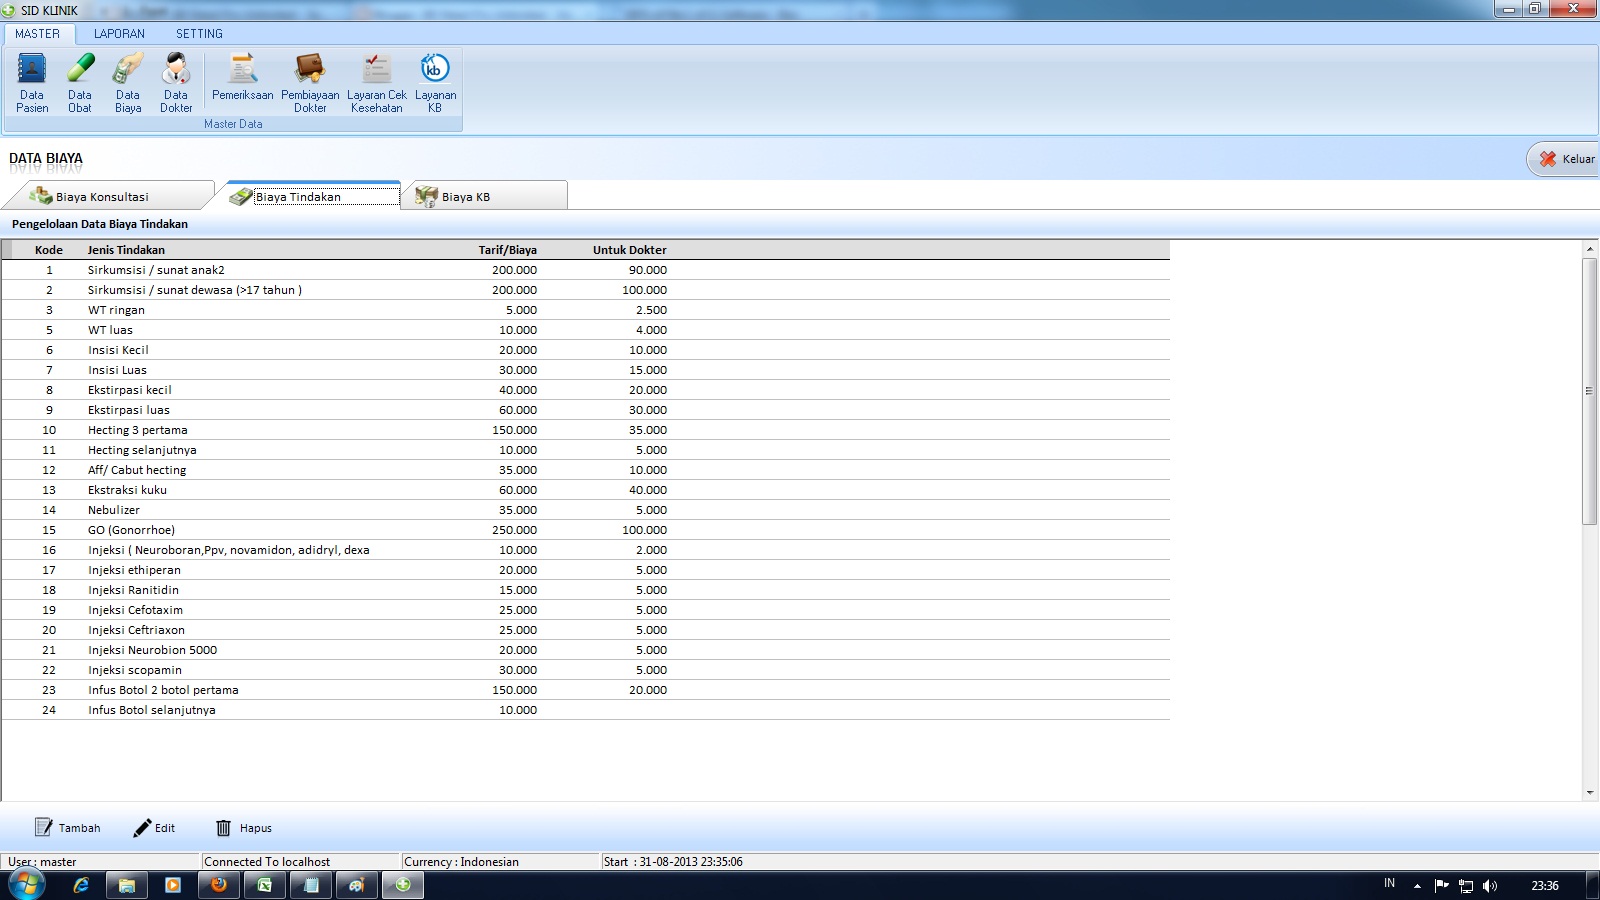Open Layaran Cek Kesehatan icon

coord(377,82)
